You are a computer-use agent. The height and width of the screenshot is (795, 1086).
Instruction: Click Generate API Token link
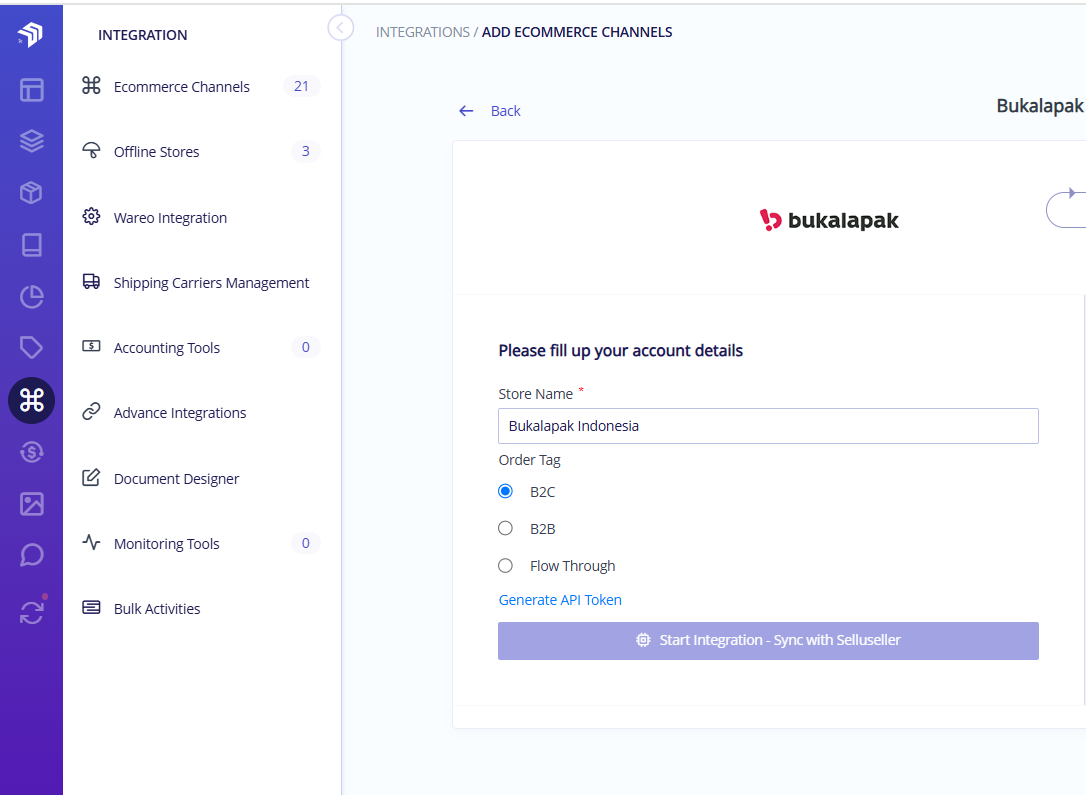(560, 600)
